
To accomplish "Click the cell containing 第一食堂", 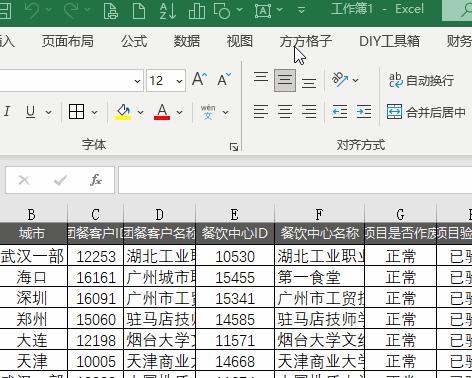I will 319,277.
